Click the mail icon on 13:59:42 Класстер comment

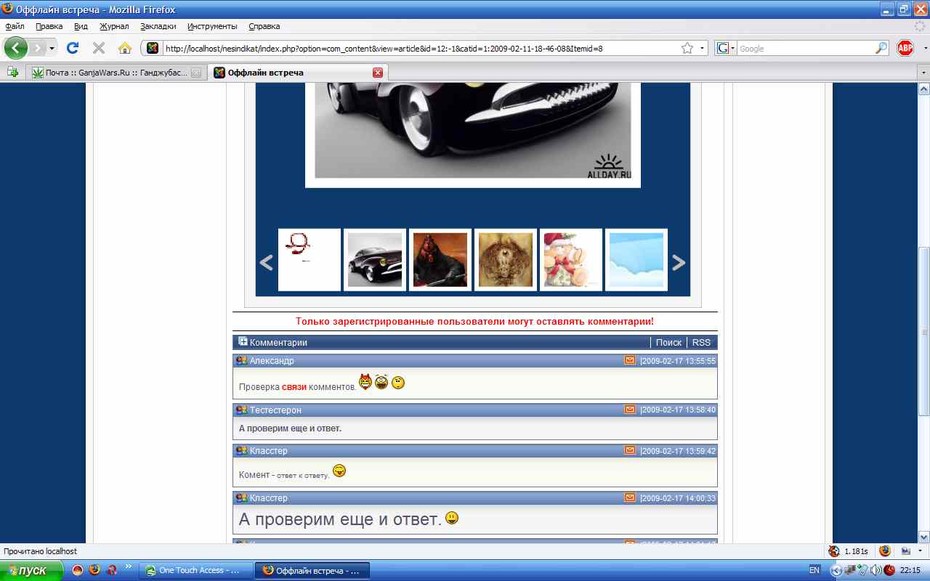click(x=629, y=451)
